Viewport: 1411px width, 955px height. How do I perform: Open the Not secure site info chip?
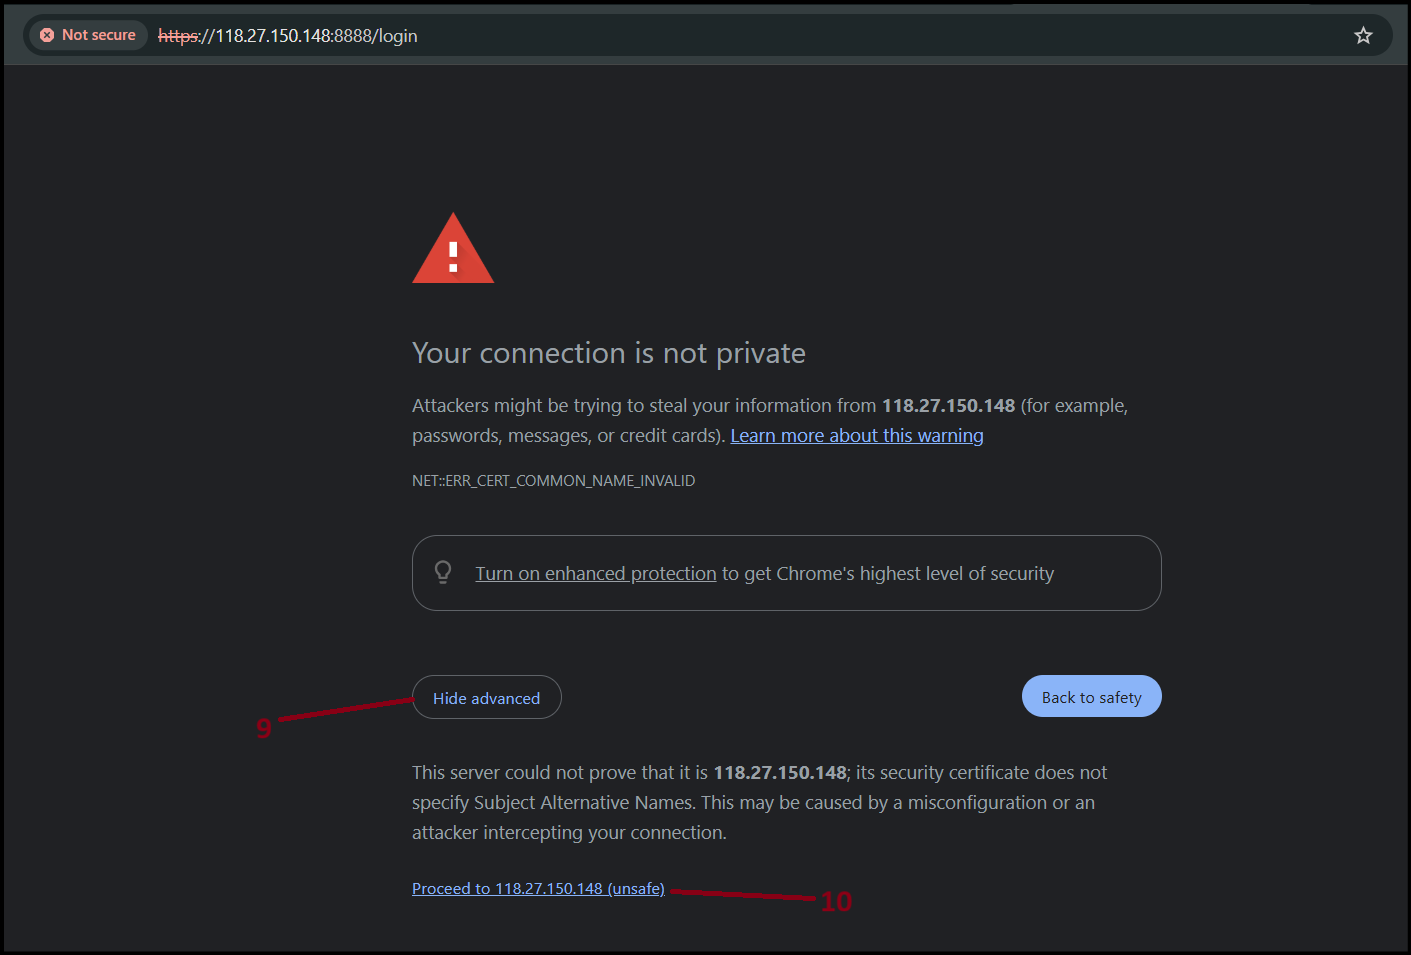[88, 35]
